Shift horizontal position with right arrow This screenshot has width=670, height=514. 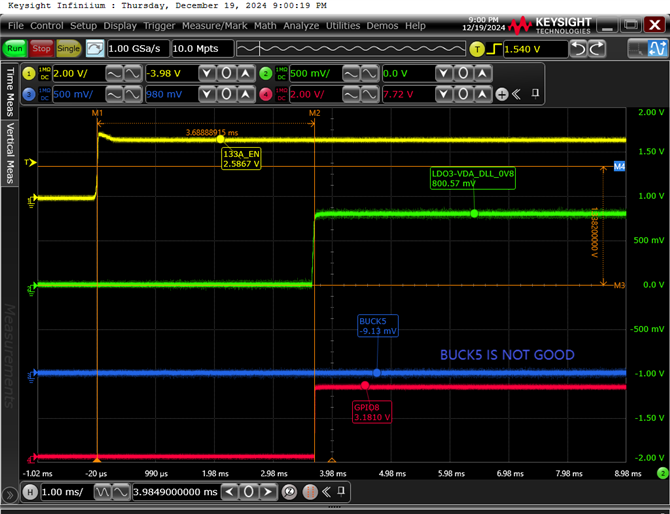pyautogui.click(x=267, y=492)
